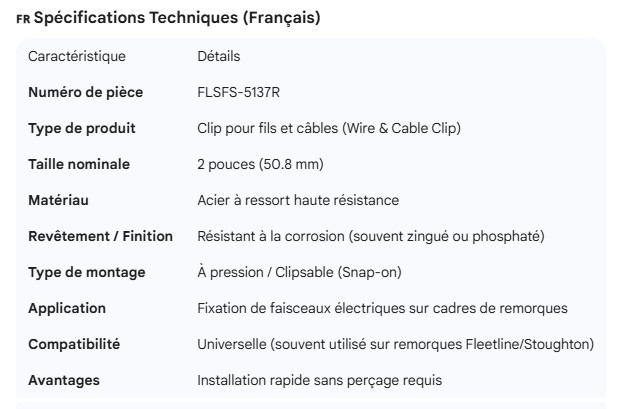Click the Caractéristique column header
Image resolution: width=621 pixels, height=409 pixels.
tap(76, 56)
